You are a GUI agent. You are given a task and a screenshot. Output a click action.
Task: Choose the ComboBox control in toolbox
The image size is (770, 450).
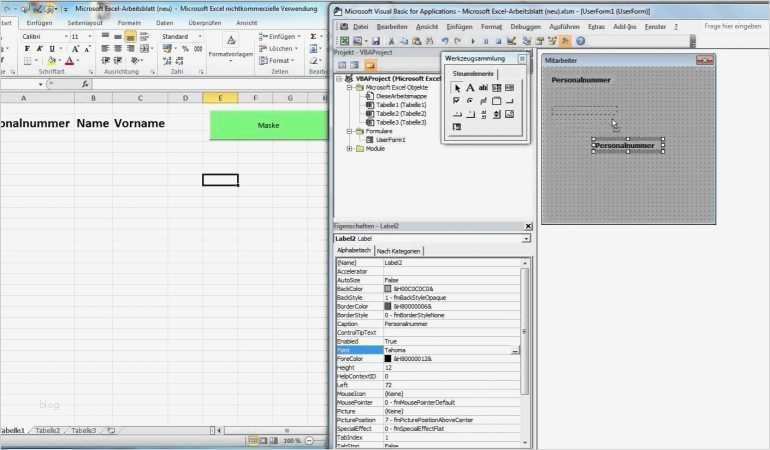click(x=496, y=88)
